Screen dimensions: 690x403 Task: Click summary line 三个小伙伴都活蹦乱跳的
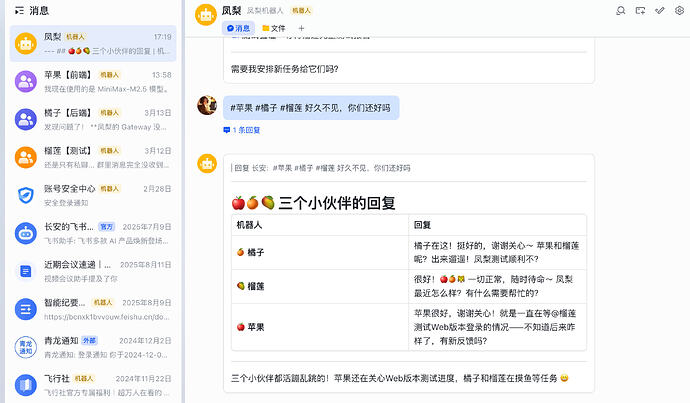click(400, 378)
